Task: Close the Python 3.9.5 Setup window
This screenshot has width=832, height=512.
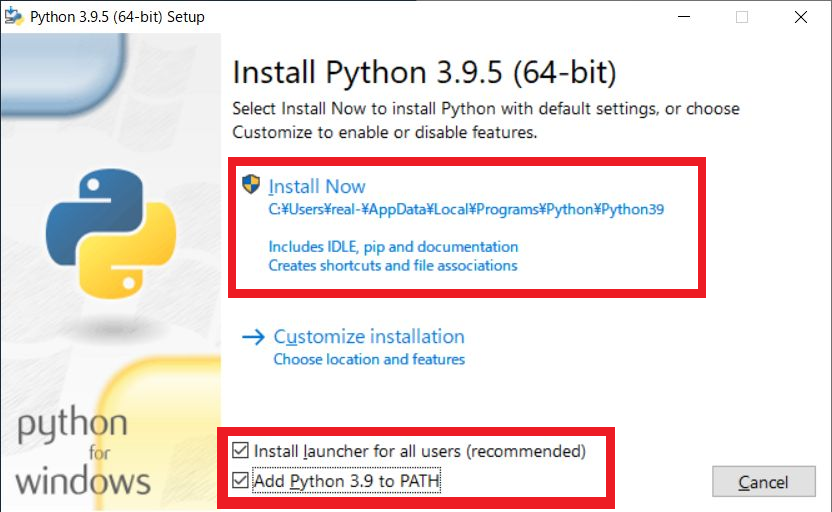Action: tap(801, 17)
